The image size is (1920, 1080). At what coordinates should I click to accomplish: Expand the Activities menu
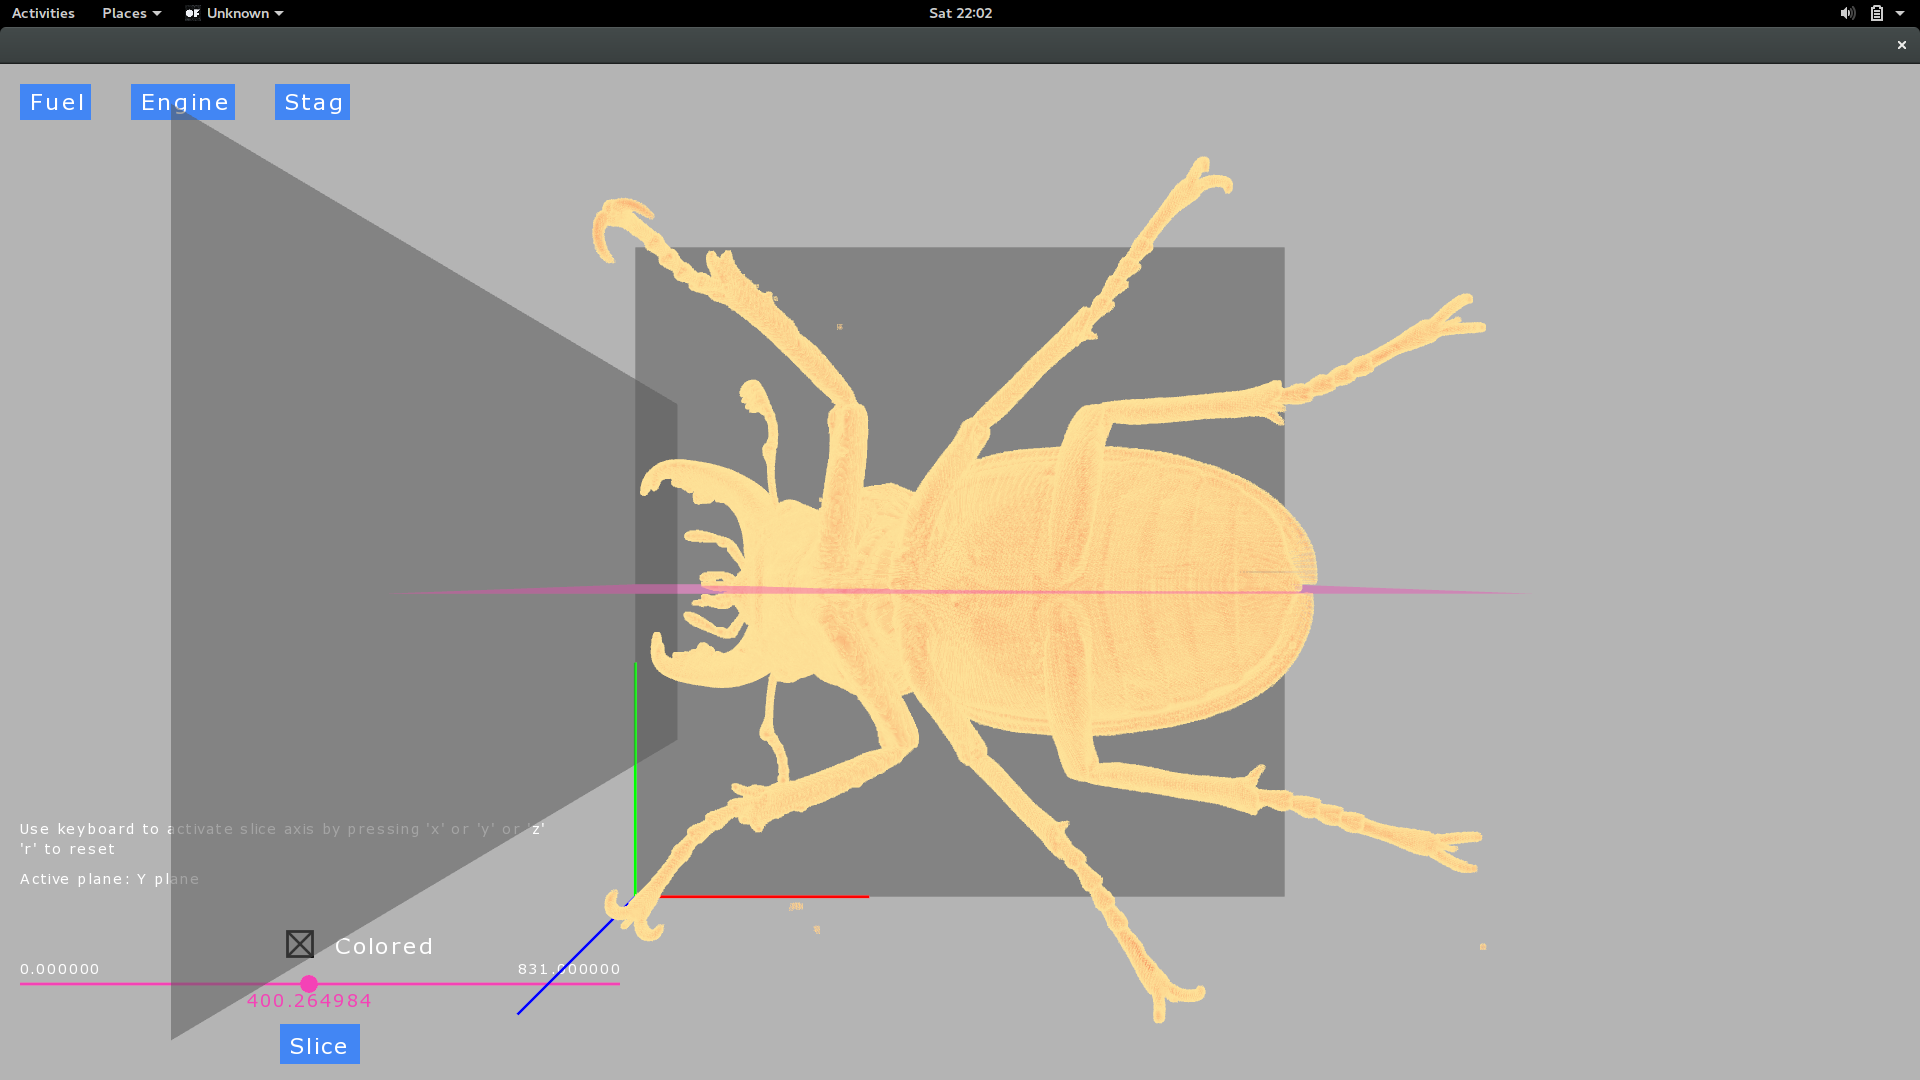pyautogui.click(x=44, y=13)
